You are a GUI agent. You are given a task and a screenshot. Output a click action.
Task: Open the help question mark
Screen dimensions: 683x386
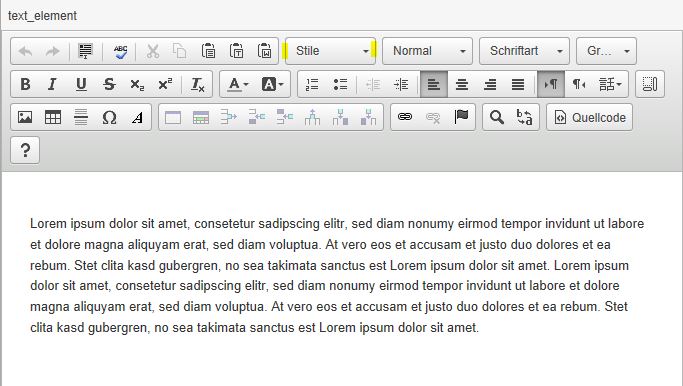[x=25, y=150]
